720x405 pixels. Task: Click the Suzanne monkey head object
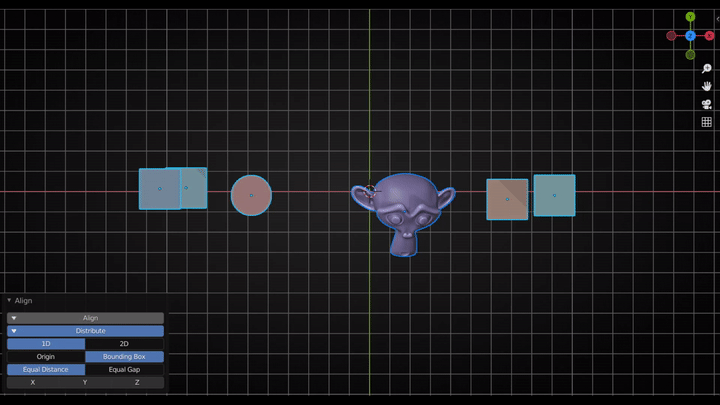click(406, 212)
